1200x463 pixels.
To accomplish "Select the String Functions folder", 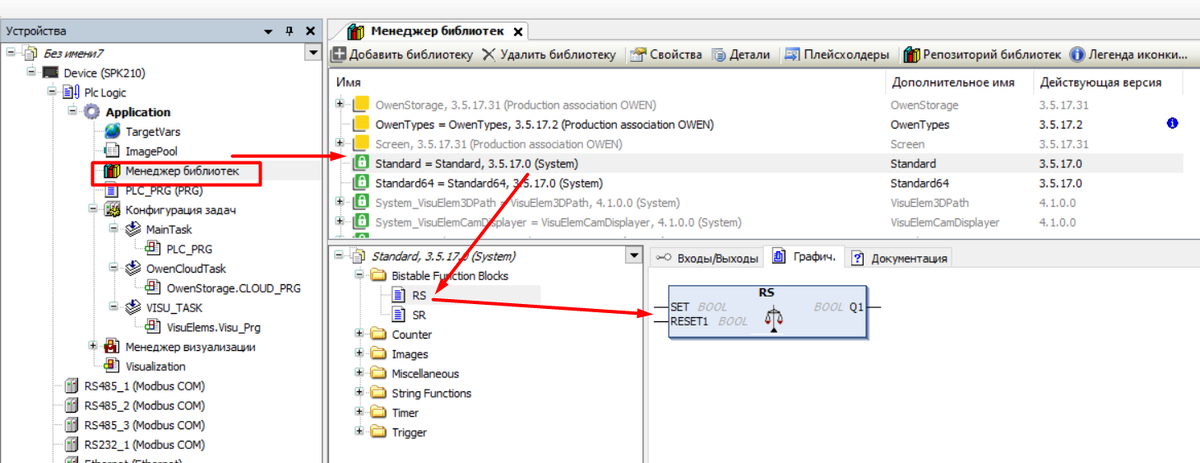I will click(431, 393).
